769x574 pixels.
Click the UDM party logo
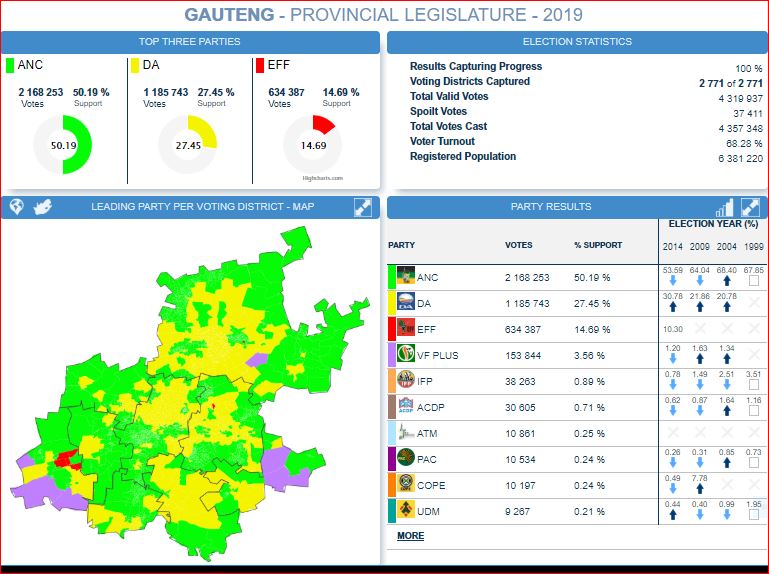pos(406,511)
